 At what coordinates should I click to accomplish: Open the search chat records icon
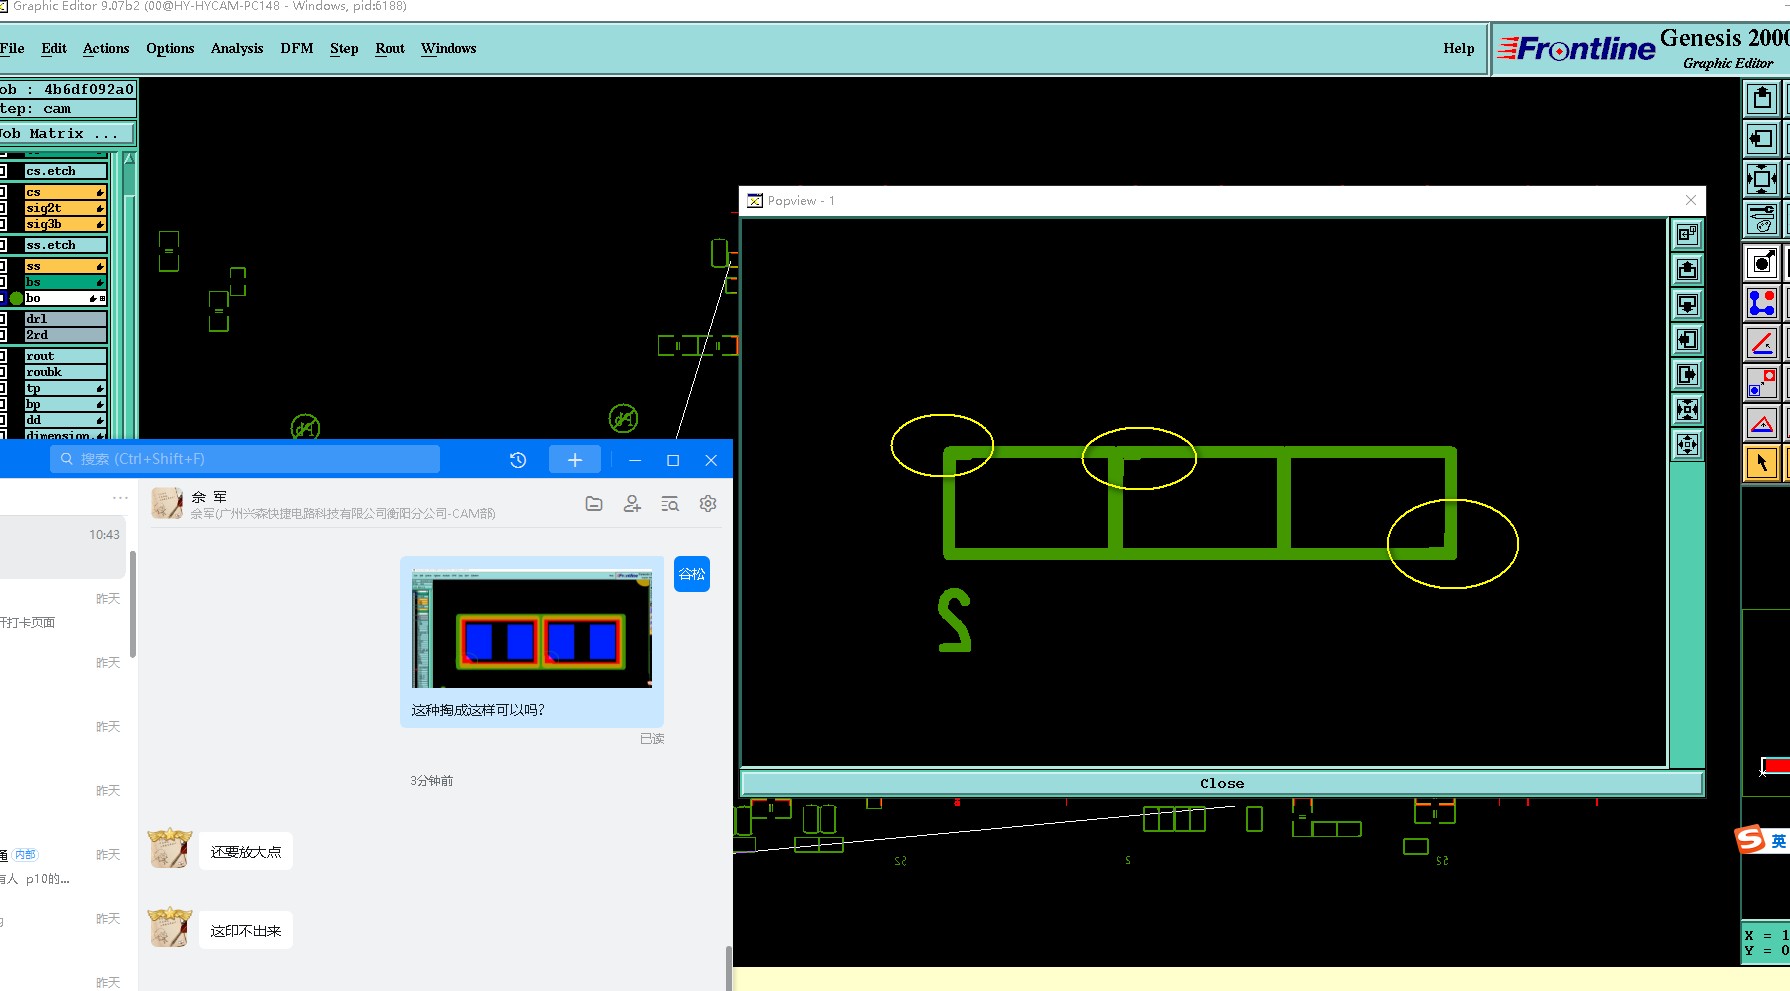(x=670, y=504)
